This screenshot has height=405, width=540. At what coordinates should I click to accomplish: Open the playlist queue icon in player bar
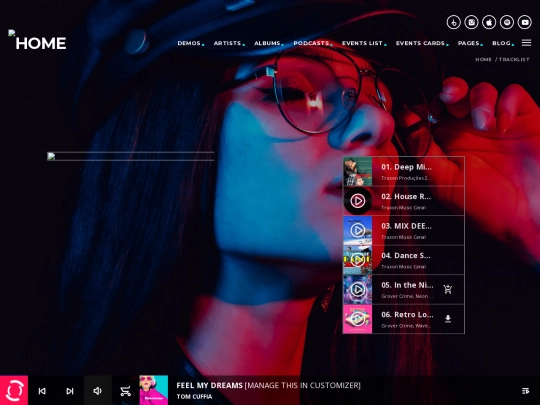tap(525, 391)
